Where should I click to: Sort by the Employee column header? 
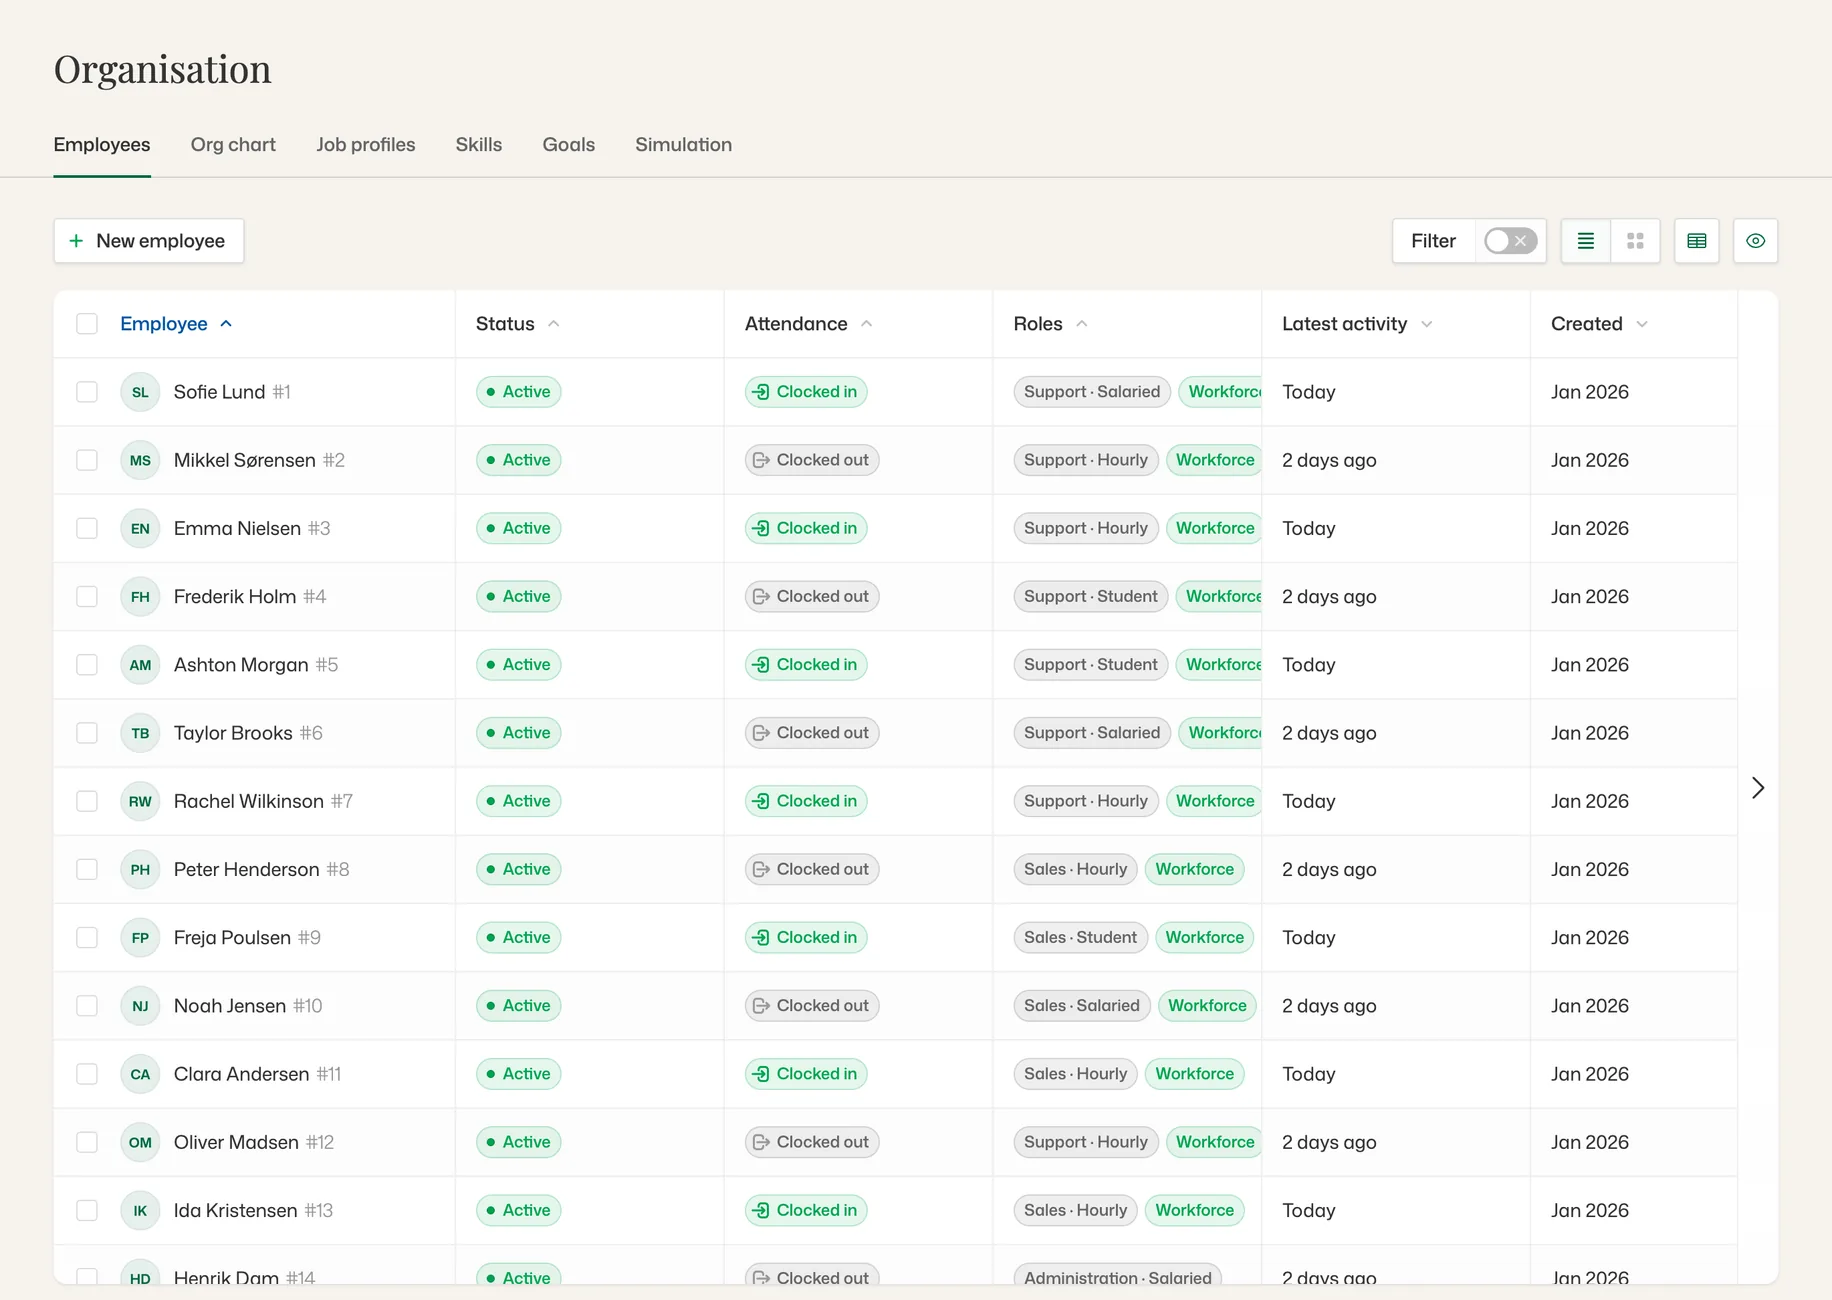(x=176, y=324)
